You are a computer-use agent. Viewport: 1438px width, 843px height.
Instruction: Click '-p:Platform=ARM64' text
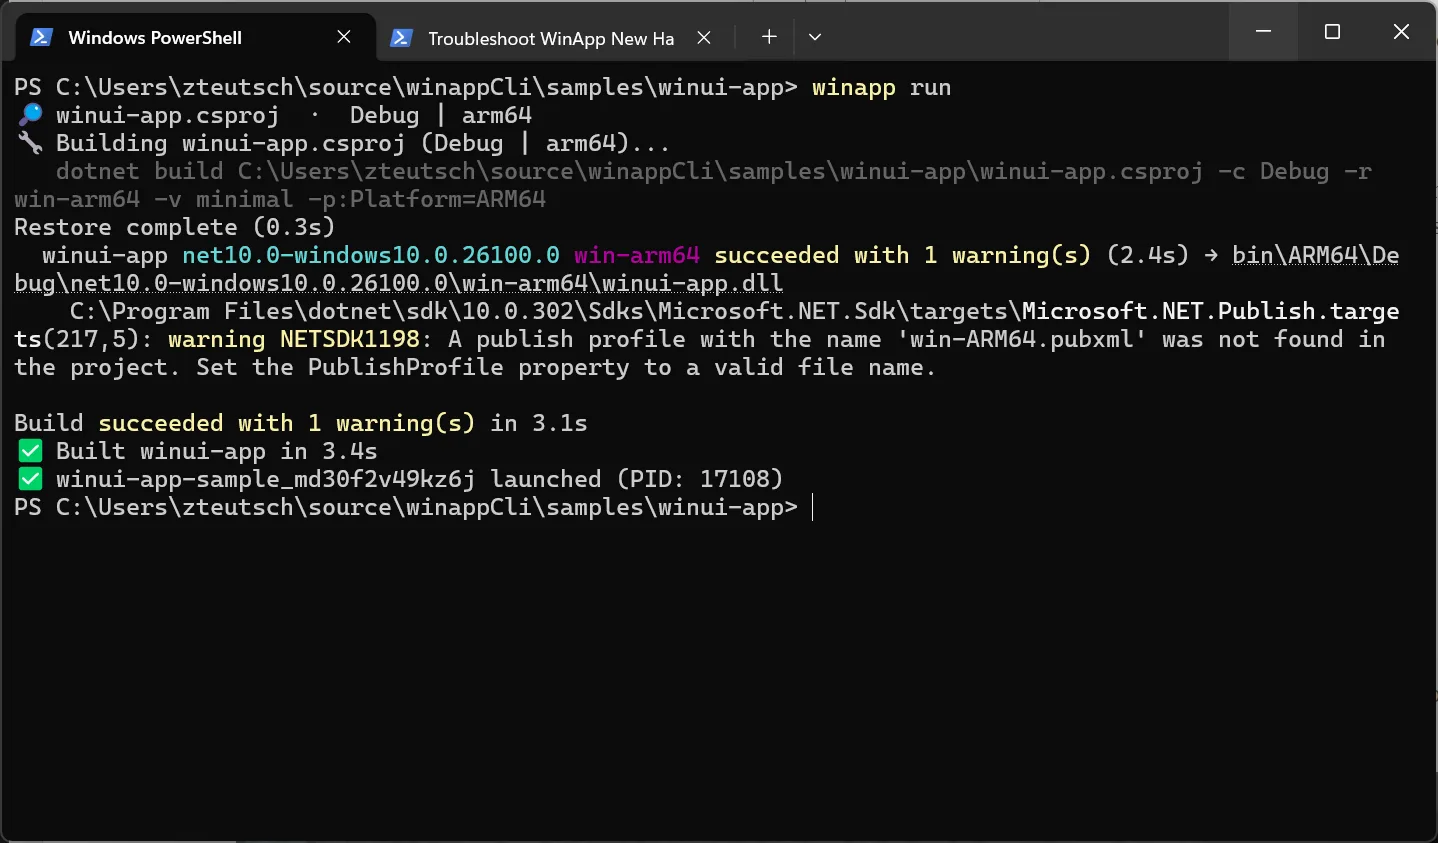(427, 199)
